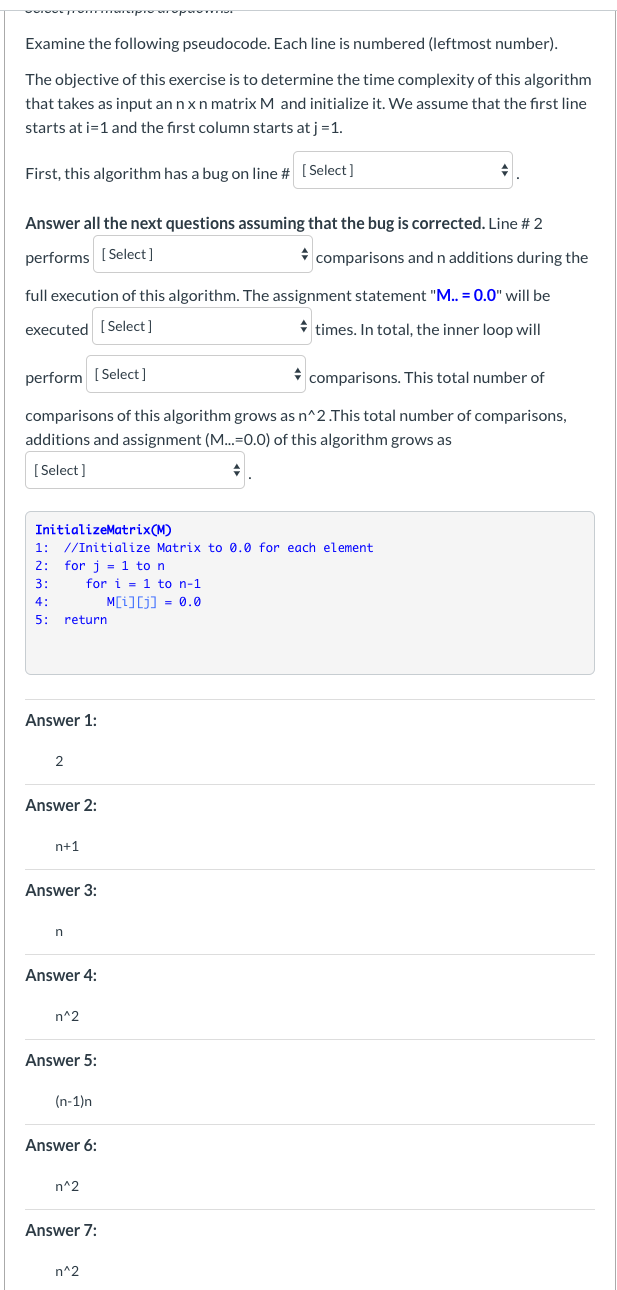Click the Answer 3 heading
This screenshot has width=617, height=1290.
click(60, 890)
